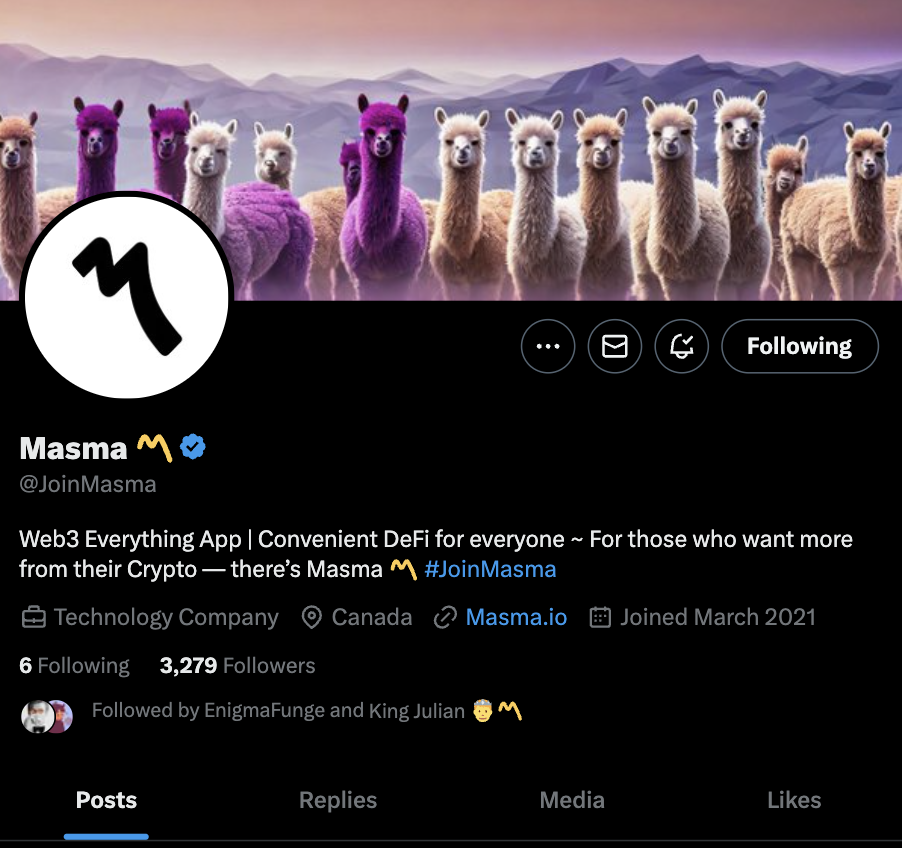The height and width of the screenshot is (848, 902).
Task: Open followers you know avatars
Action: (x=47, y=716)
